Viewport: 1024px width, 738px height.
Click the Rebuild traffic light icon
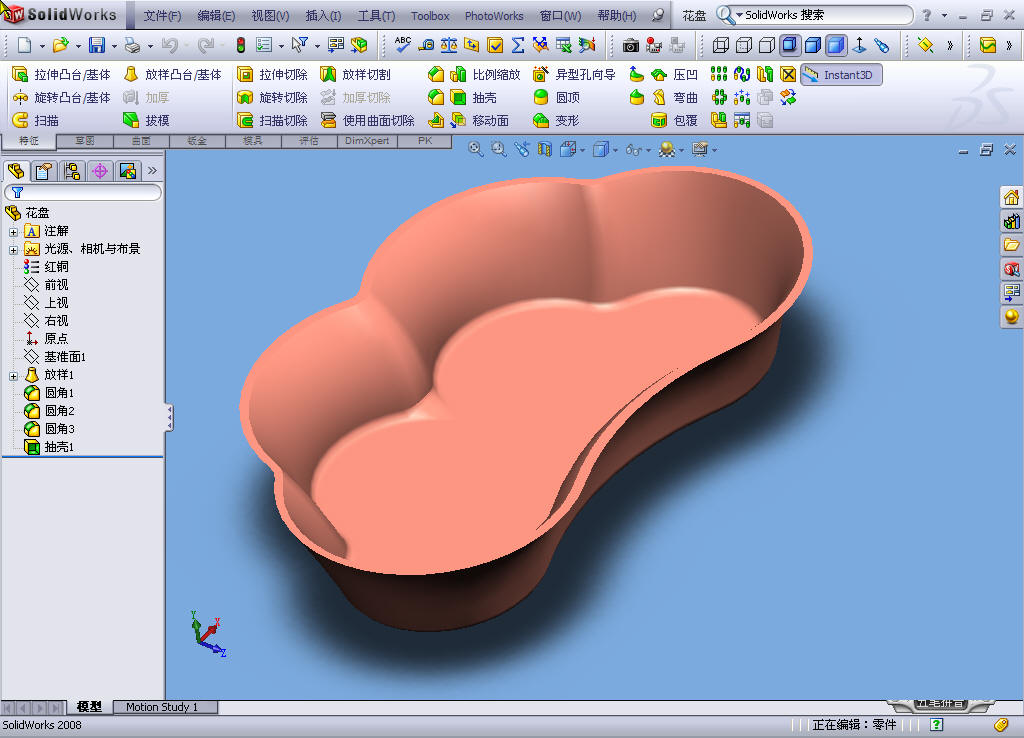(x=241, y=45)
